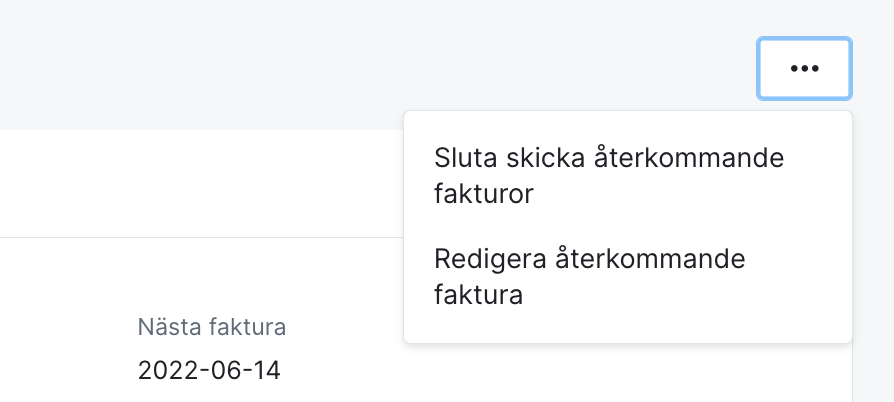The height and width of the screenshot is (402, 894).
Task: Click the text "fakturor" in the menu
Action: pyautogui.click(x=484, y=194)
